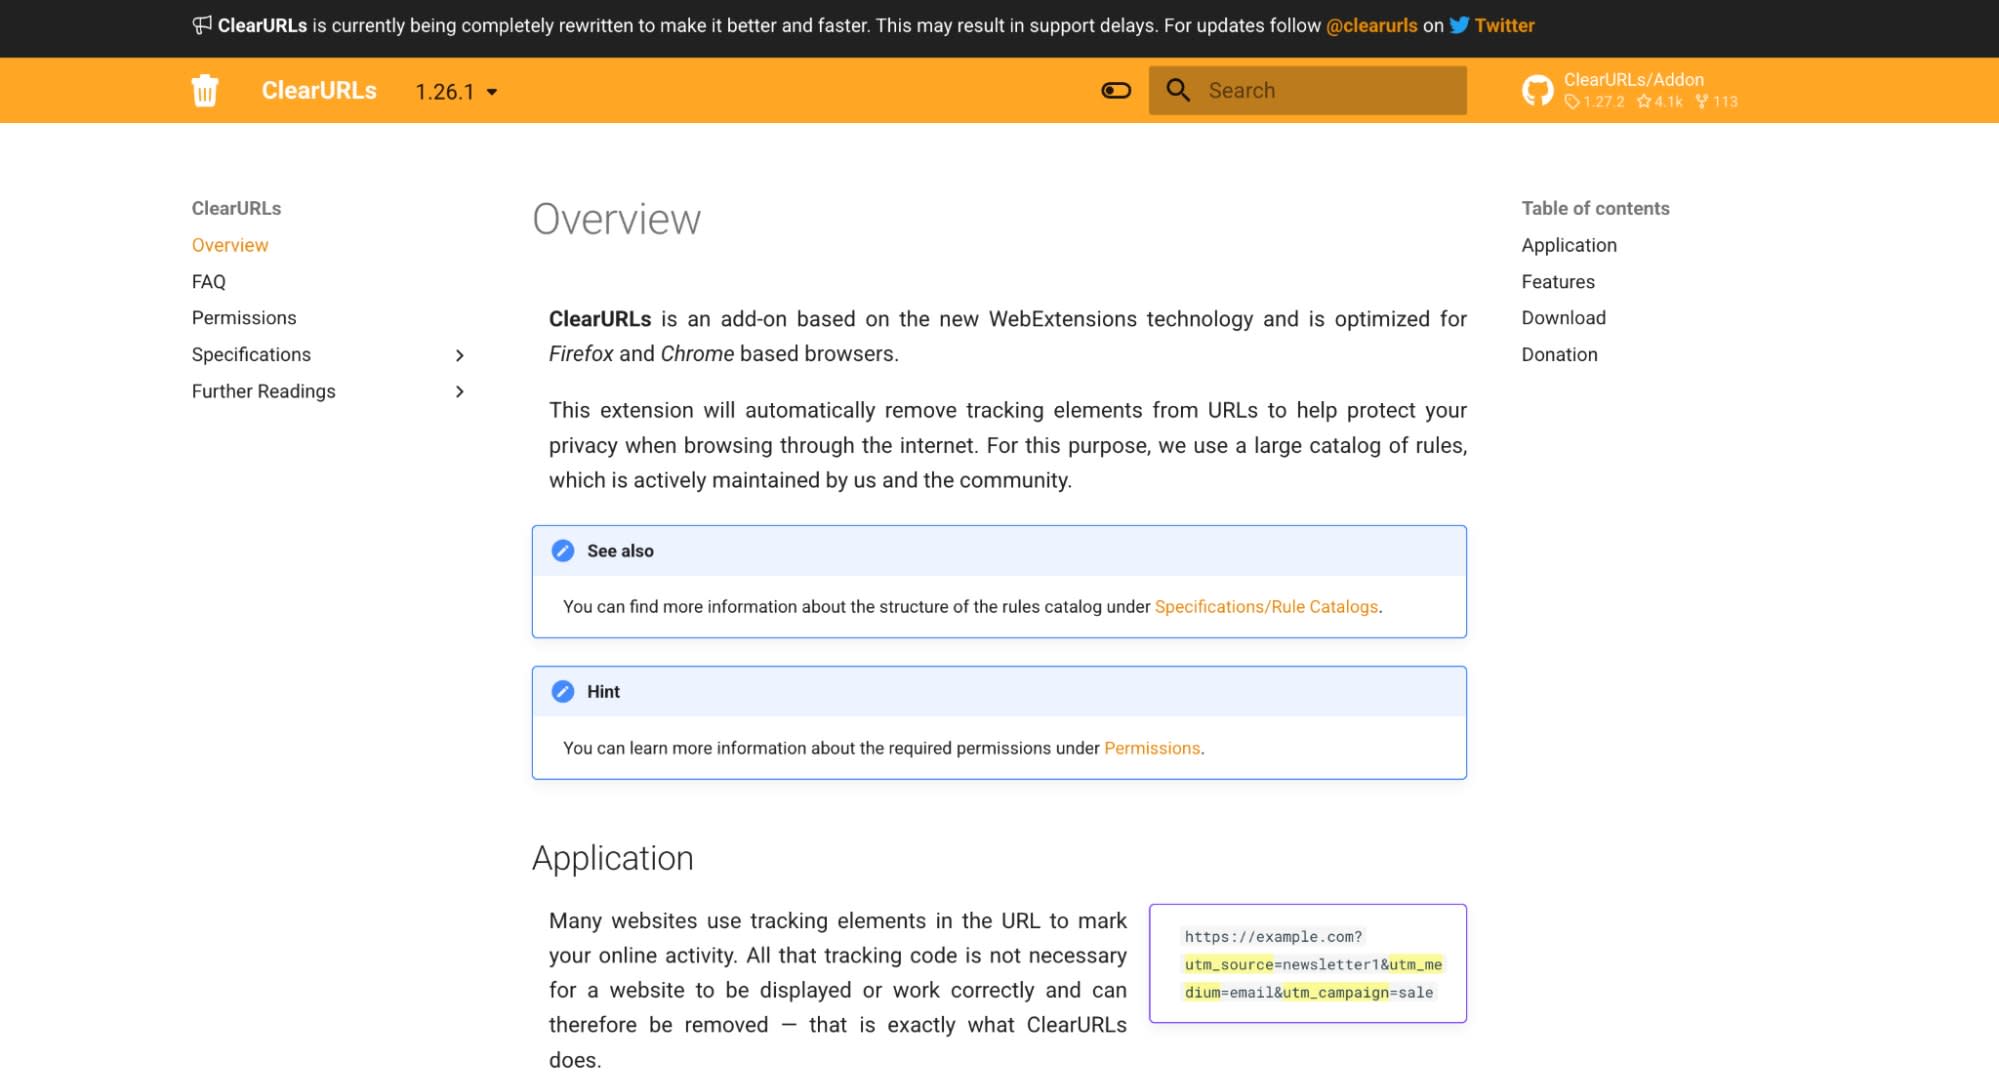Click the version tag icon showing 1.27.2
Viewport: 1999px width, 1077px height.
(x=1571, y=101)
